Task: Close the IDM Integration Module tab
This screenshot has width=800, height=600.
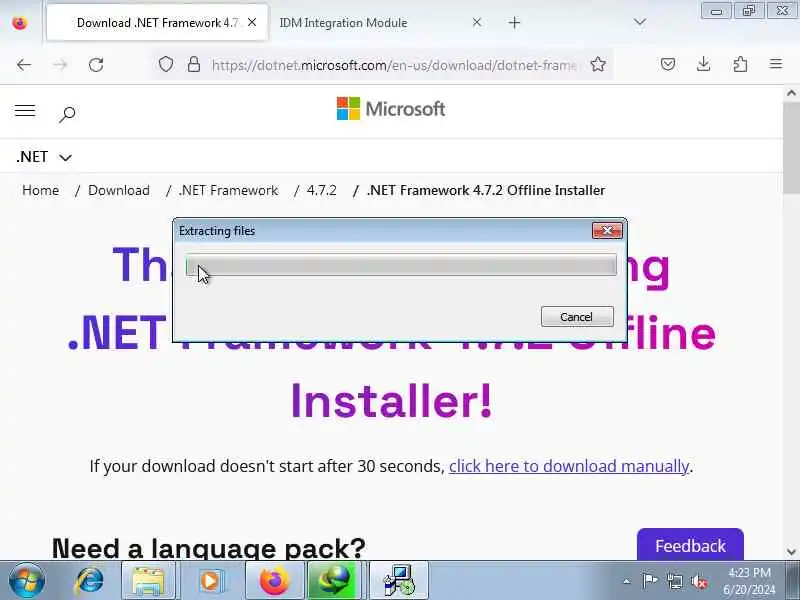Action: [477, 22]
